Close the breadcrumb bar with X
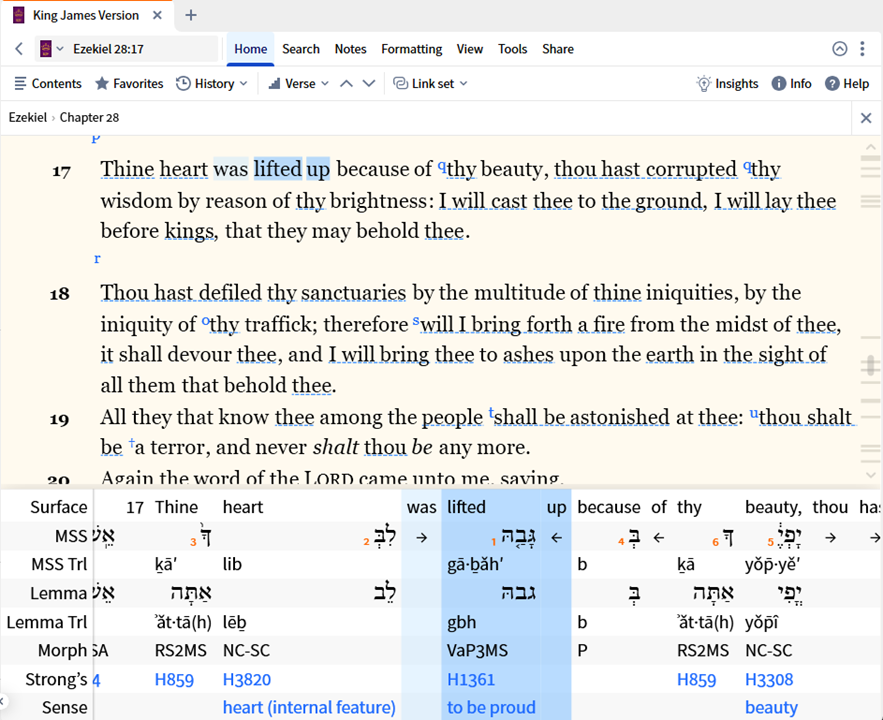 tap(866, 118)
